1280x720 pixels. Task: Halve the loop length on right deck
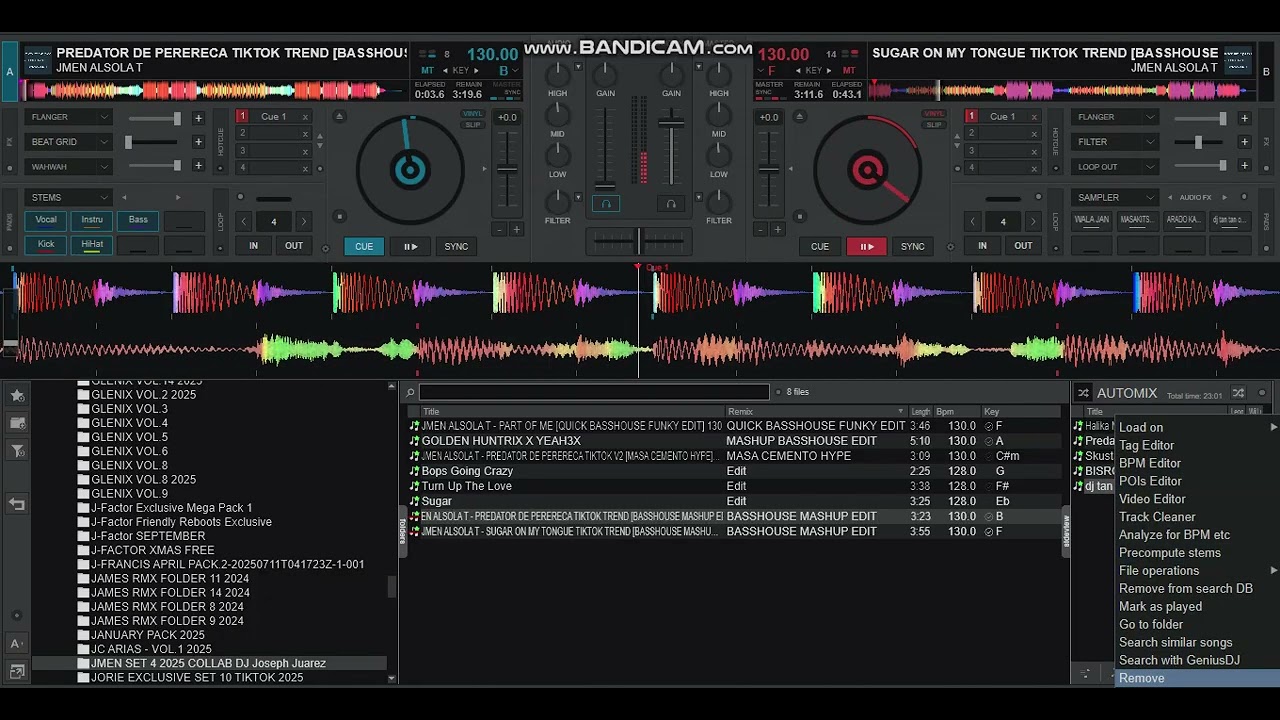point(973,221)
